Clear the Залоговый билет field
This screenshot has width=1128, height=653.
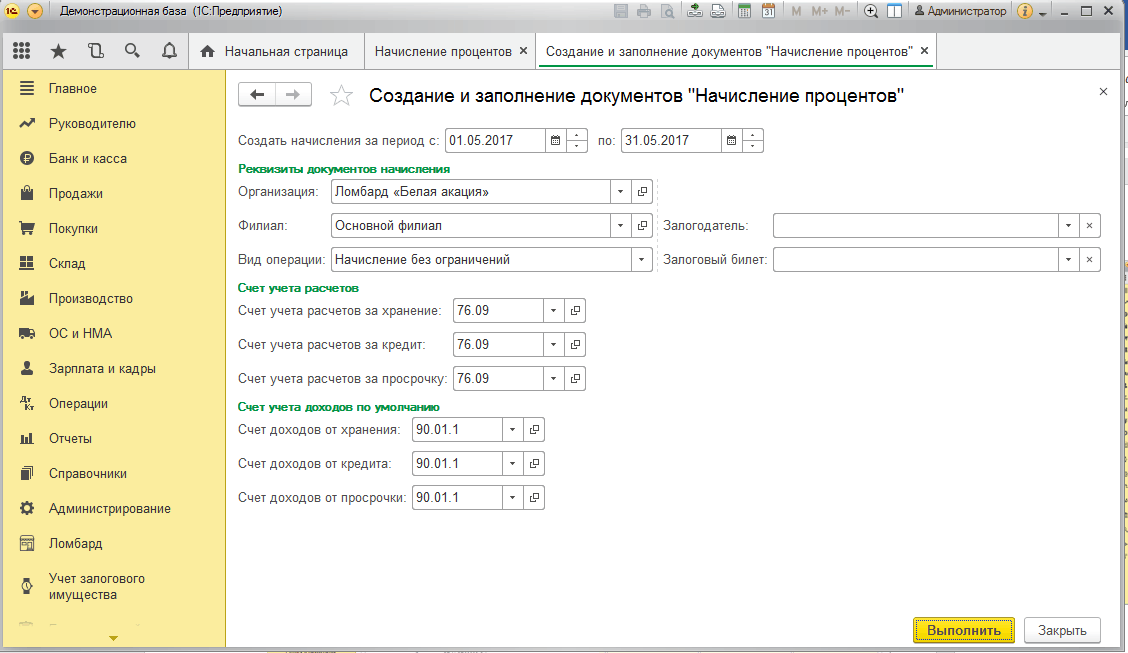coord(1090,260)
